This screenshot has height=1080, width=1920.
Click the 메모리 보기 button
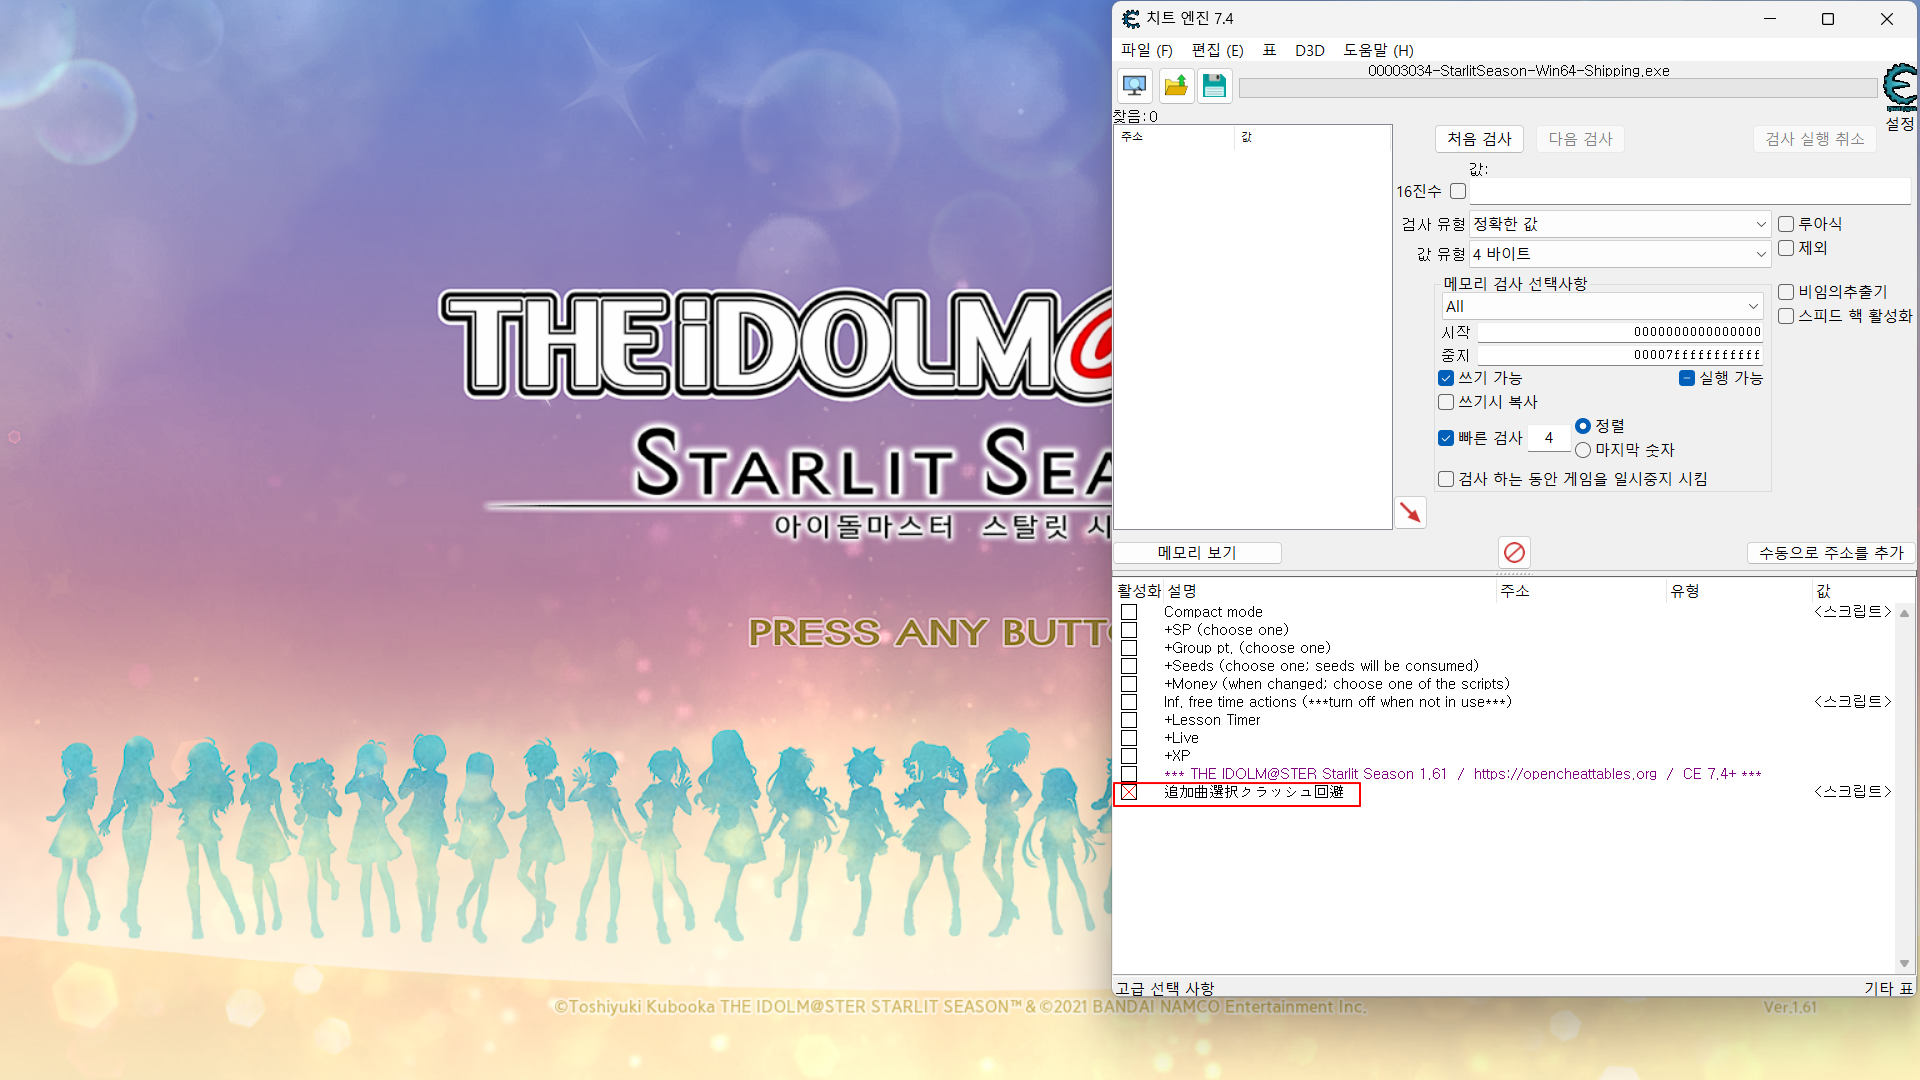click(x=1197, y=552)
